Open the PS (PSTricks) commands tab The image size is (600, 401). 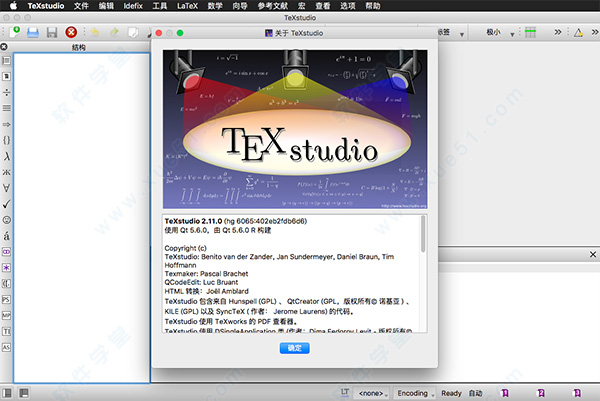pos(7,300)
